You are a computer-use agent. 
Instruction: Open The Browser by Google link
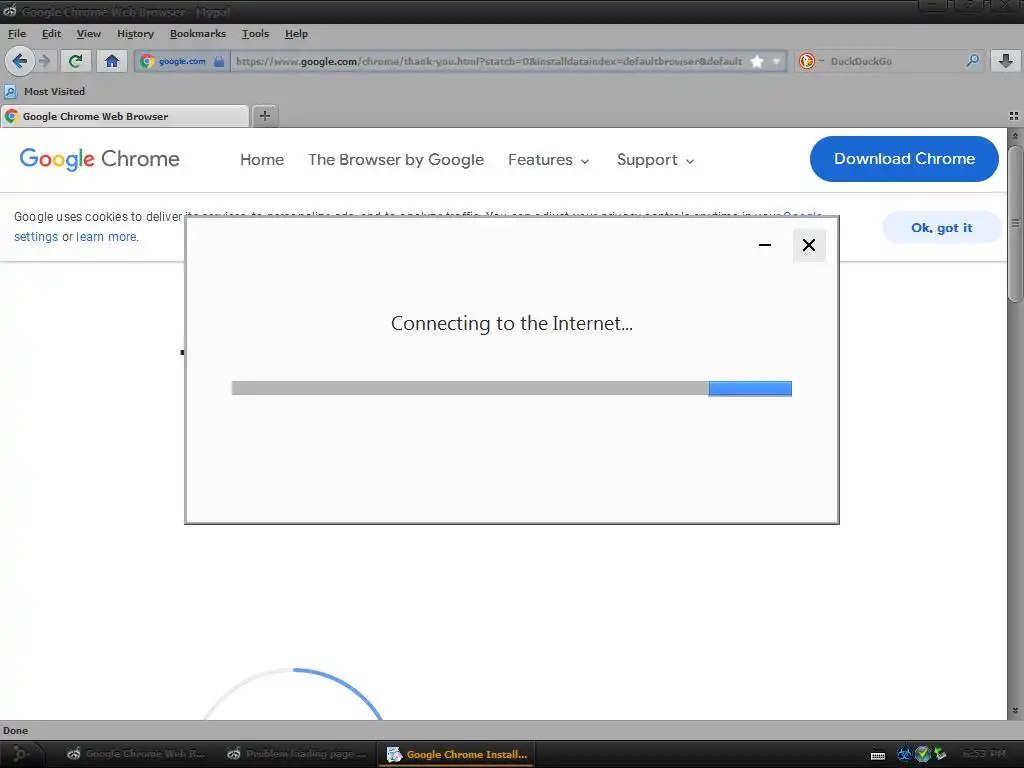(x=396, y=159)
